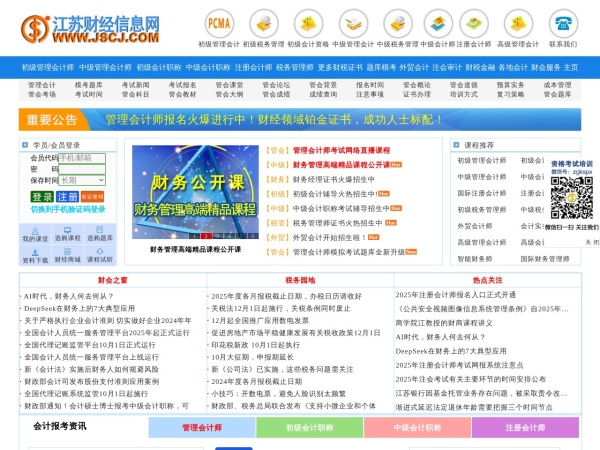Open 印花税新政 10月1日起执行 article
This screenshot has width=600, height=450.
(256, 345)
